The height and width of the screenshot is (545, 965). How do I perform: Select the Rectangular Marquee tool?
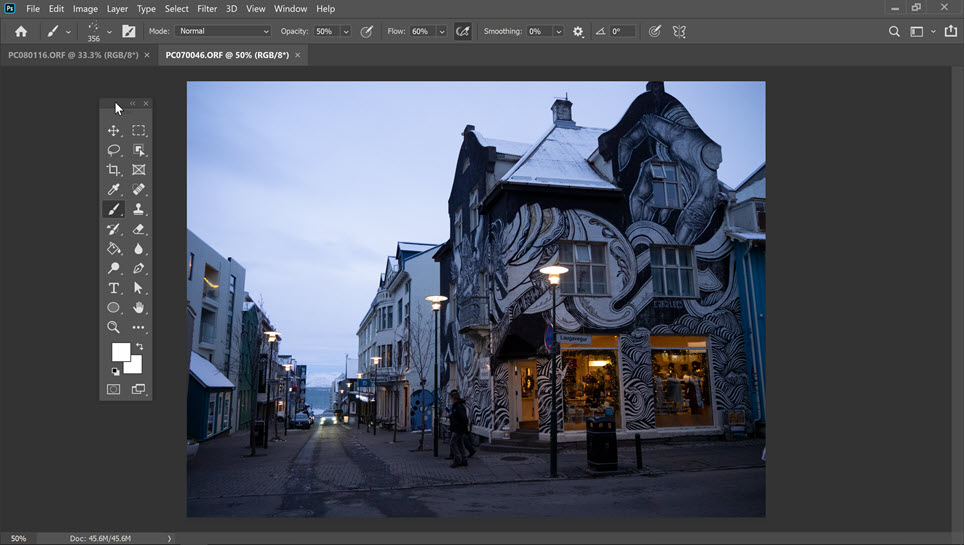pos(138,130)
